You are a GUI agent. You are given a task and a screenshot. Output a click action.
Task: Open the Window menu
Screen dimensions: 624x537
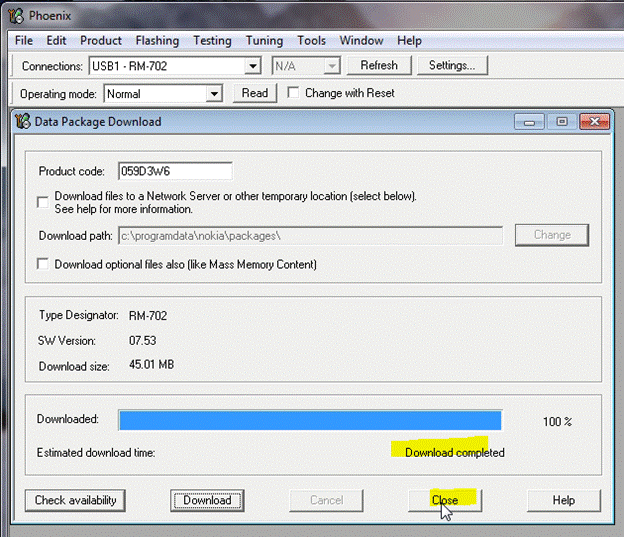(361, 41)
